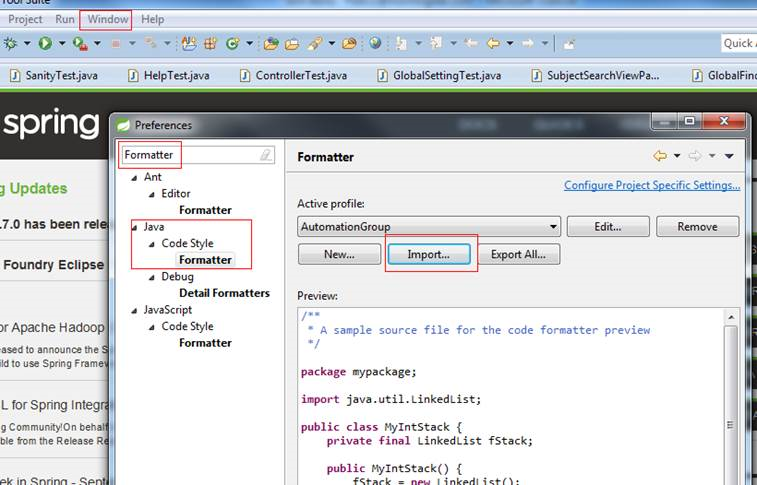Click the Back arrow in Preferences header
This screenshot has height=485, width=757.
coord(660,156)
